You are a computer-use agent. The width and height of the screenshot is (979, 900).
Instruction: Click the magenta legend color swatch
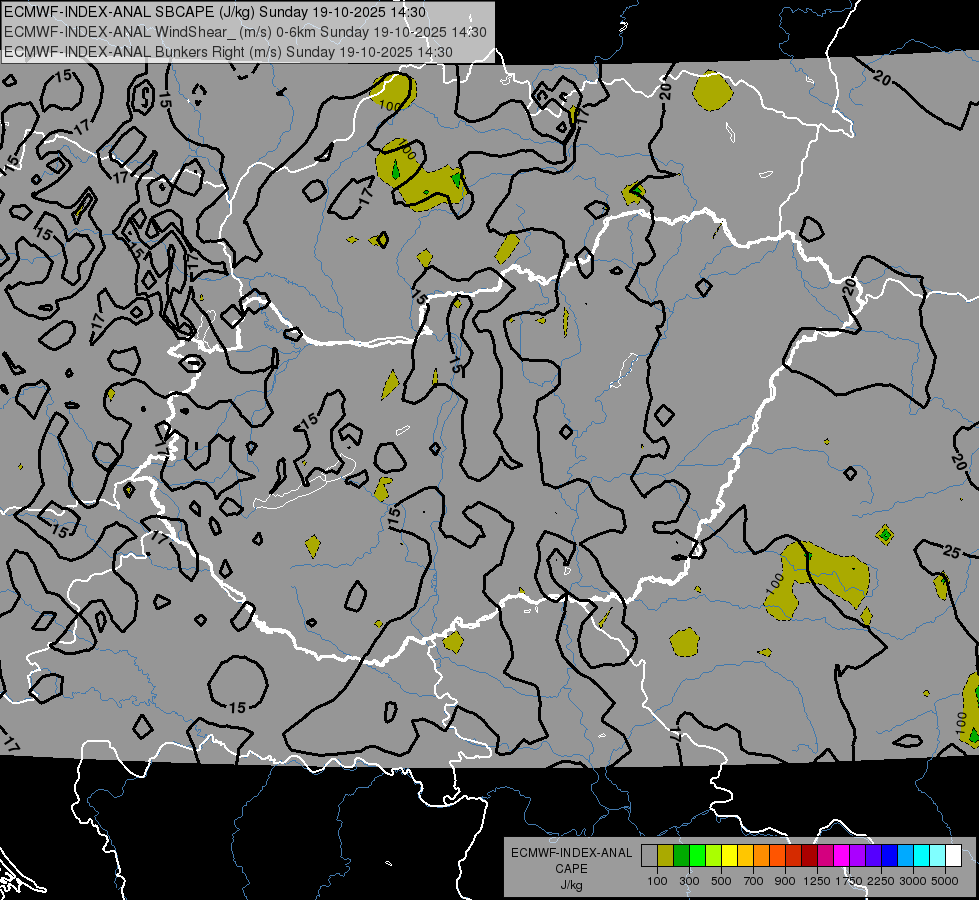(841, 856)
